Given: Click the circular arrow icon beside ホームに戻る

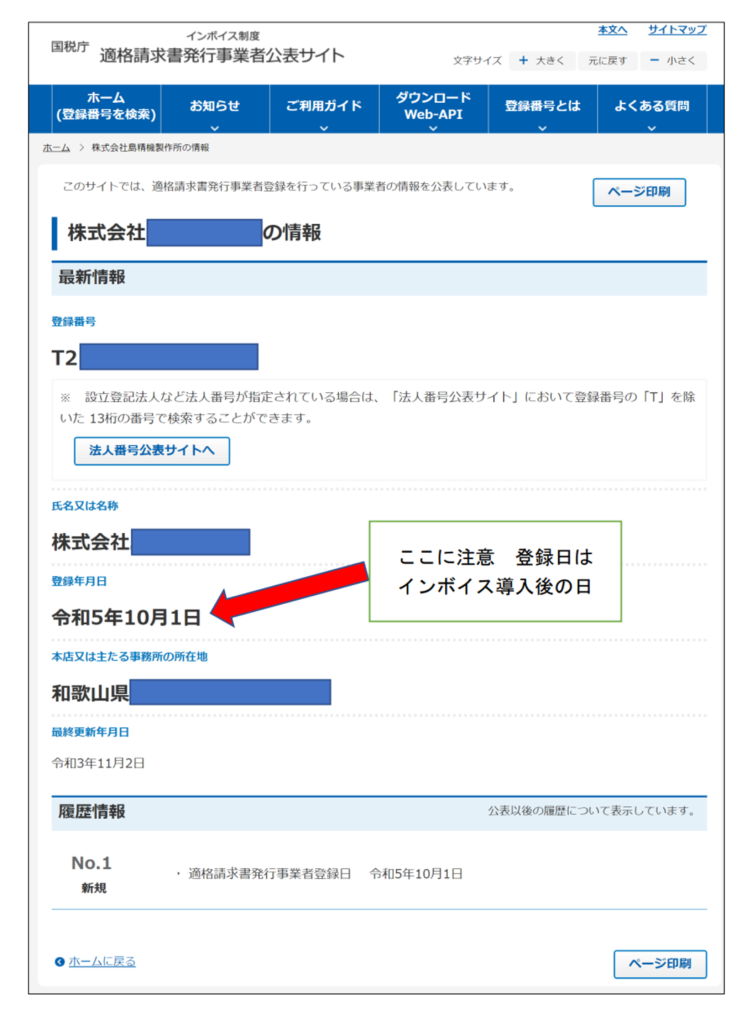Looking at the screenshot, I should (60, 962).
